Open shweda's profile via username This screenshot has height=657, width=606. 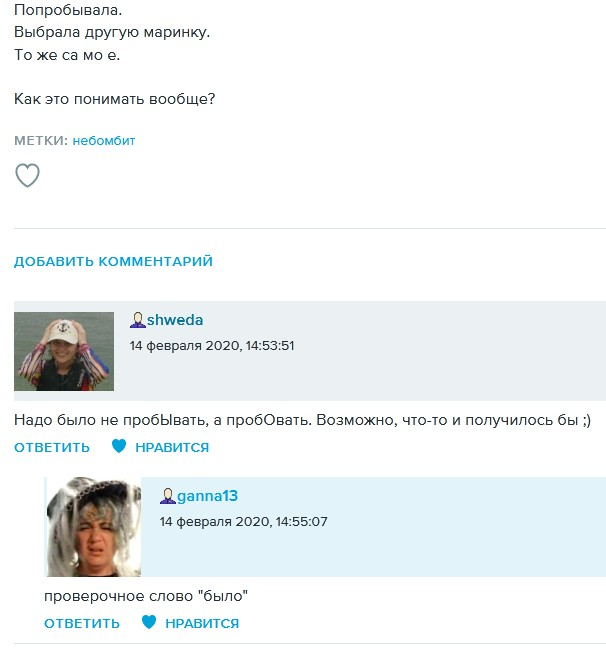tap(175, 320)
